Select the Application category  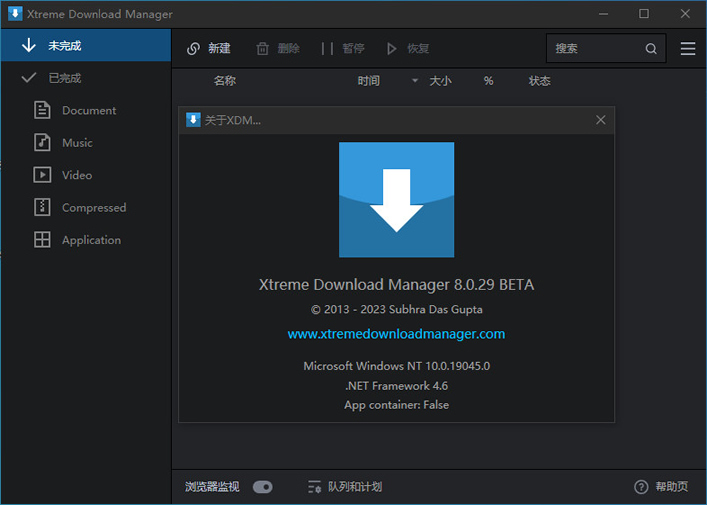click(x=86, y=240)
